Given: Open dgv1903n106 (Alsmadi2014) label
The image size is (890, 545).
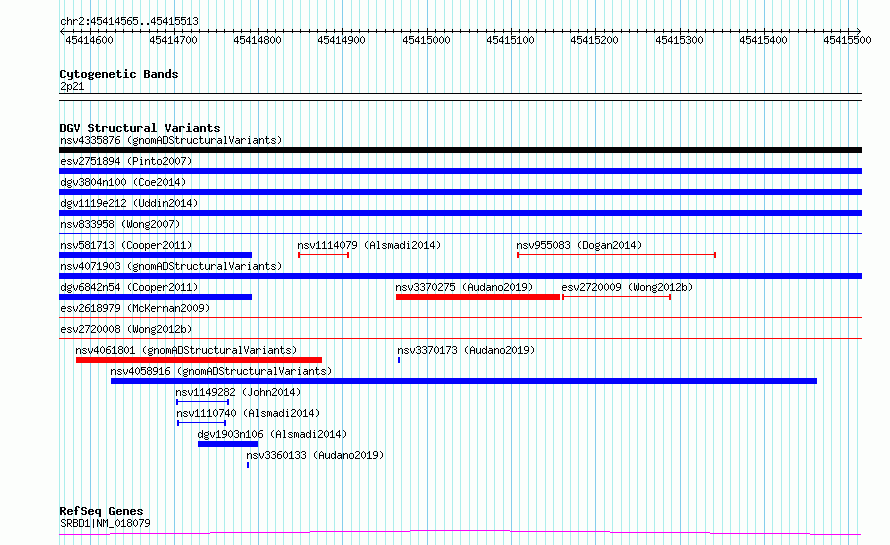Looking at the screenshot, I should point(272,434).
